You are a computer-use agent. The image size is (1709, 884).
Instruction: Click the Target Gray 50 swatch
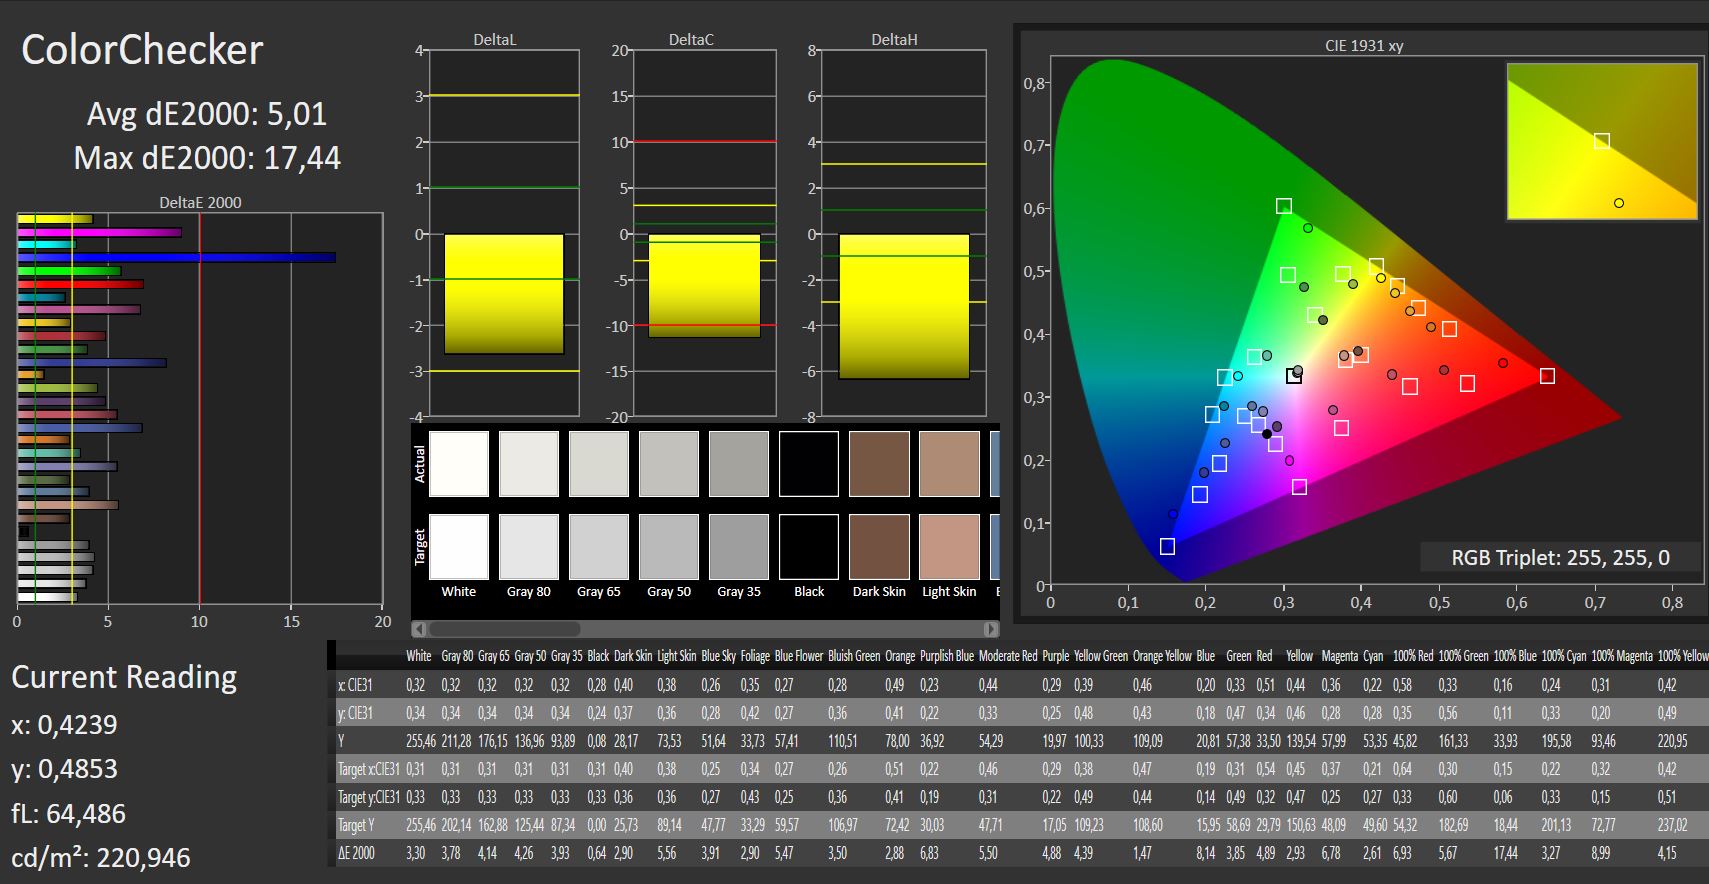click(x=669, y=547)
